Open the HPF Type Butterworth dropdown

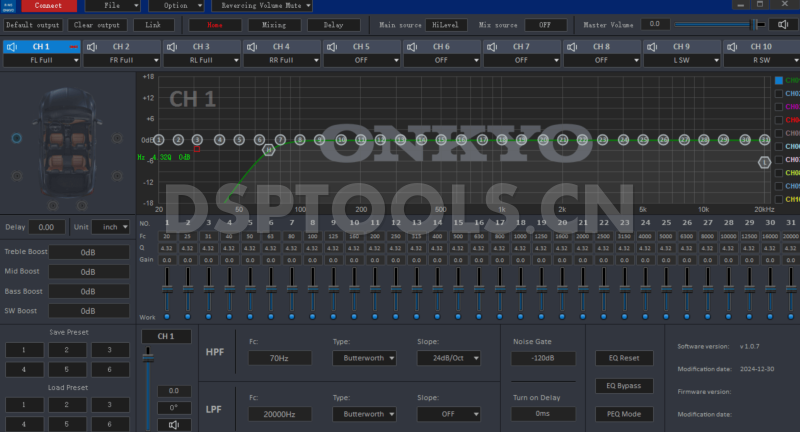coord(365,357)
